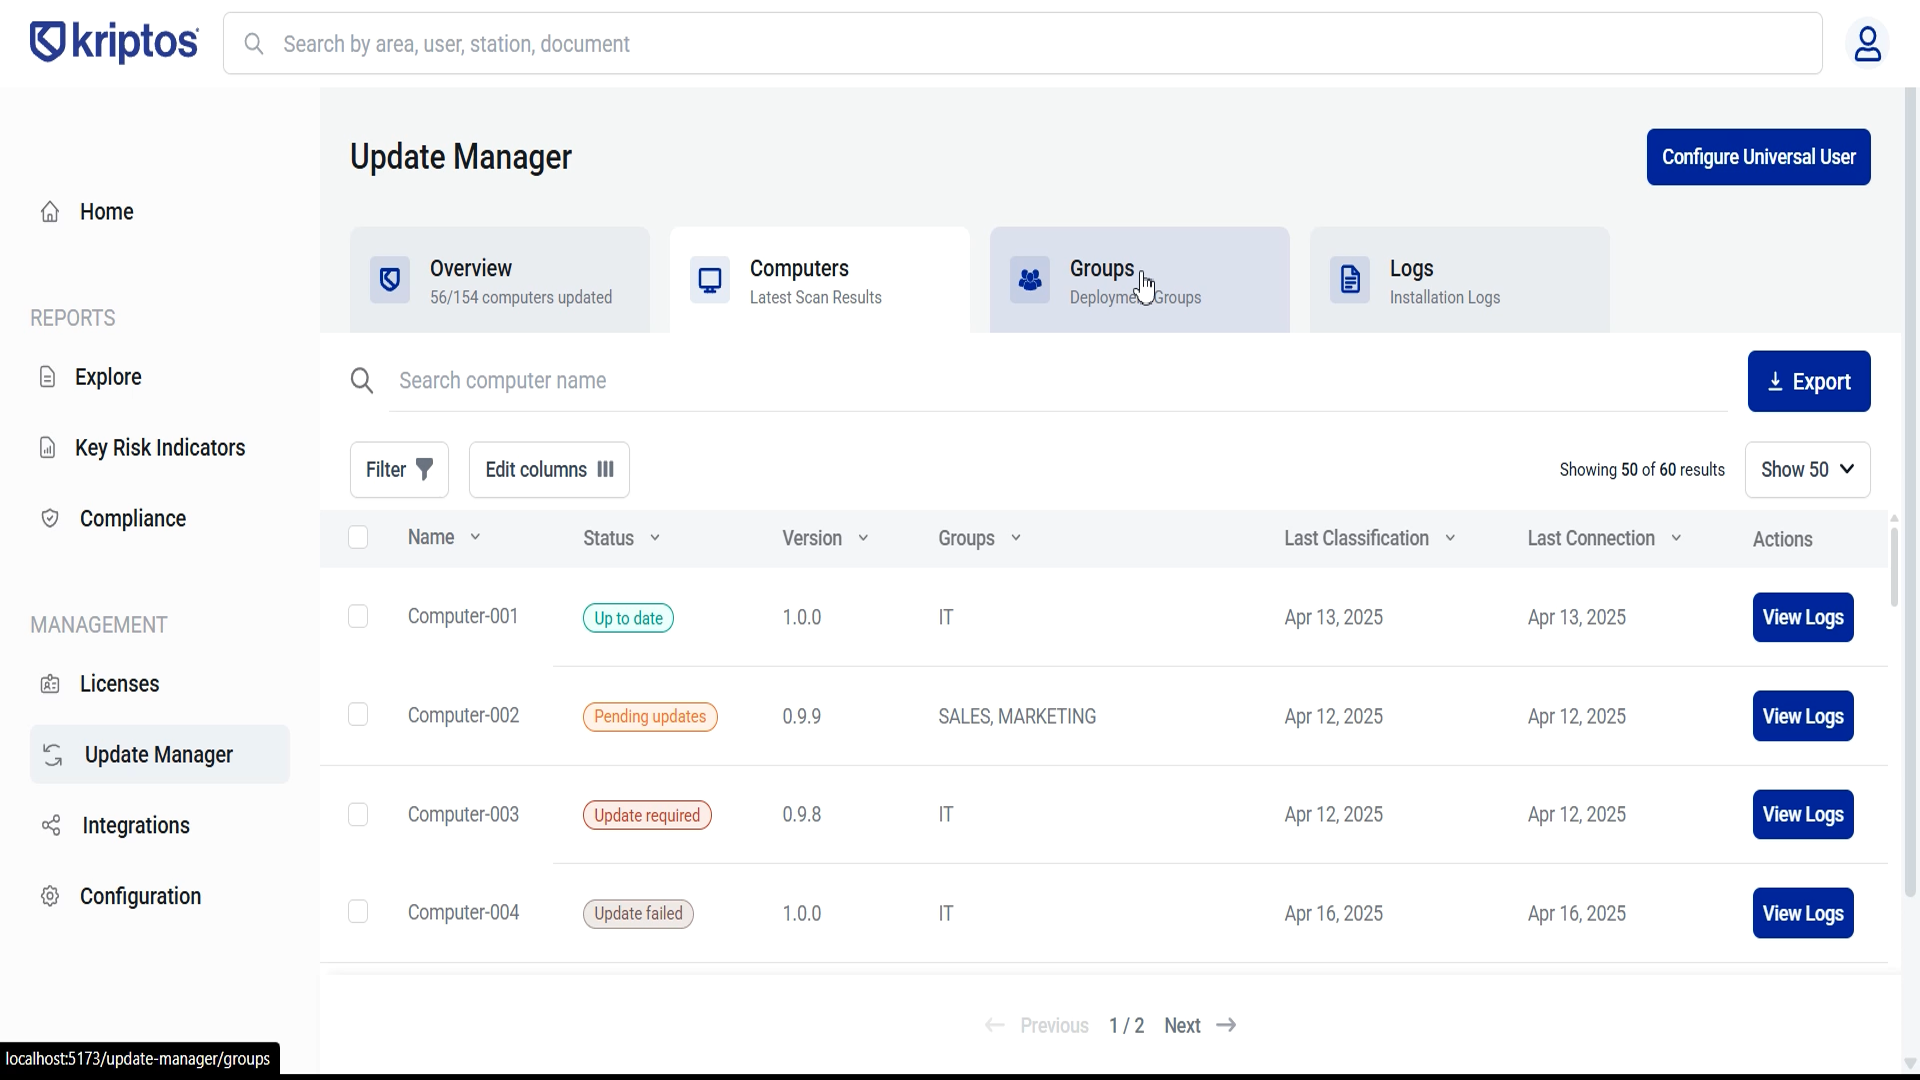The height and width of the screenshot is (1080, 1920).
Task: Select the Key Risk Indicators icon
Action: (48, 447)
